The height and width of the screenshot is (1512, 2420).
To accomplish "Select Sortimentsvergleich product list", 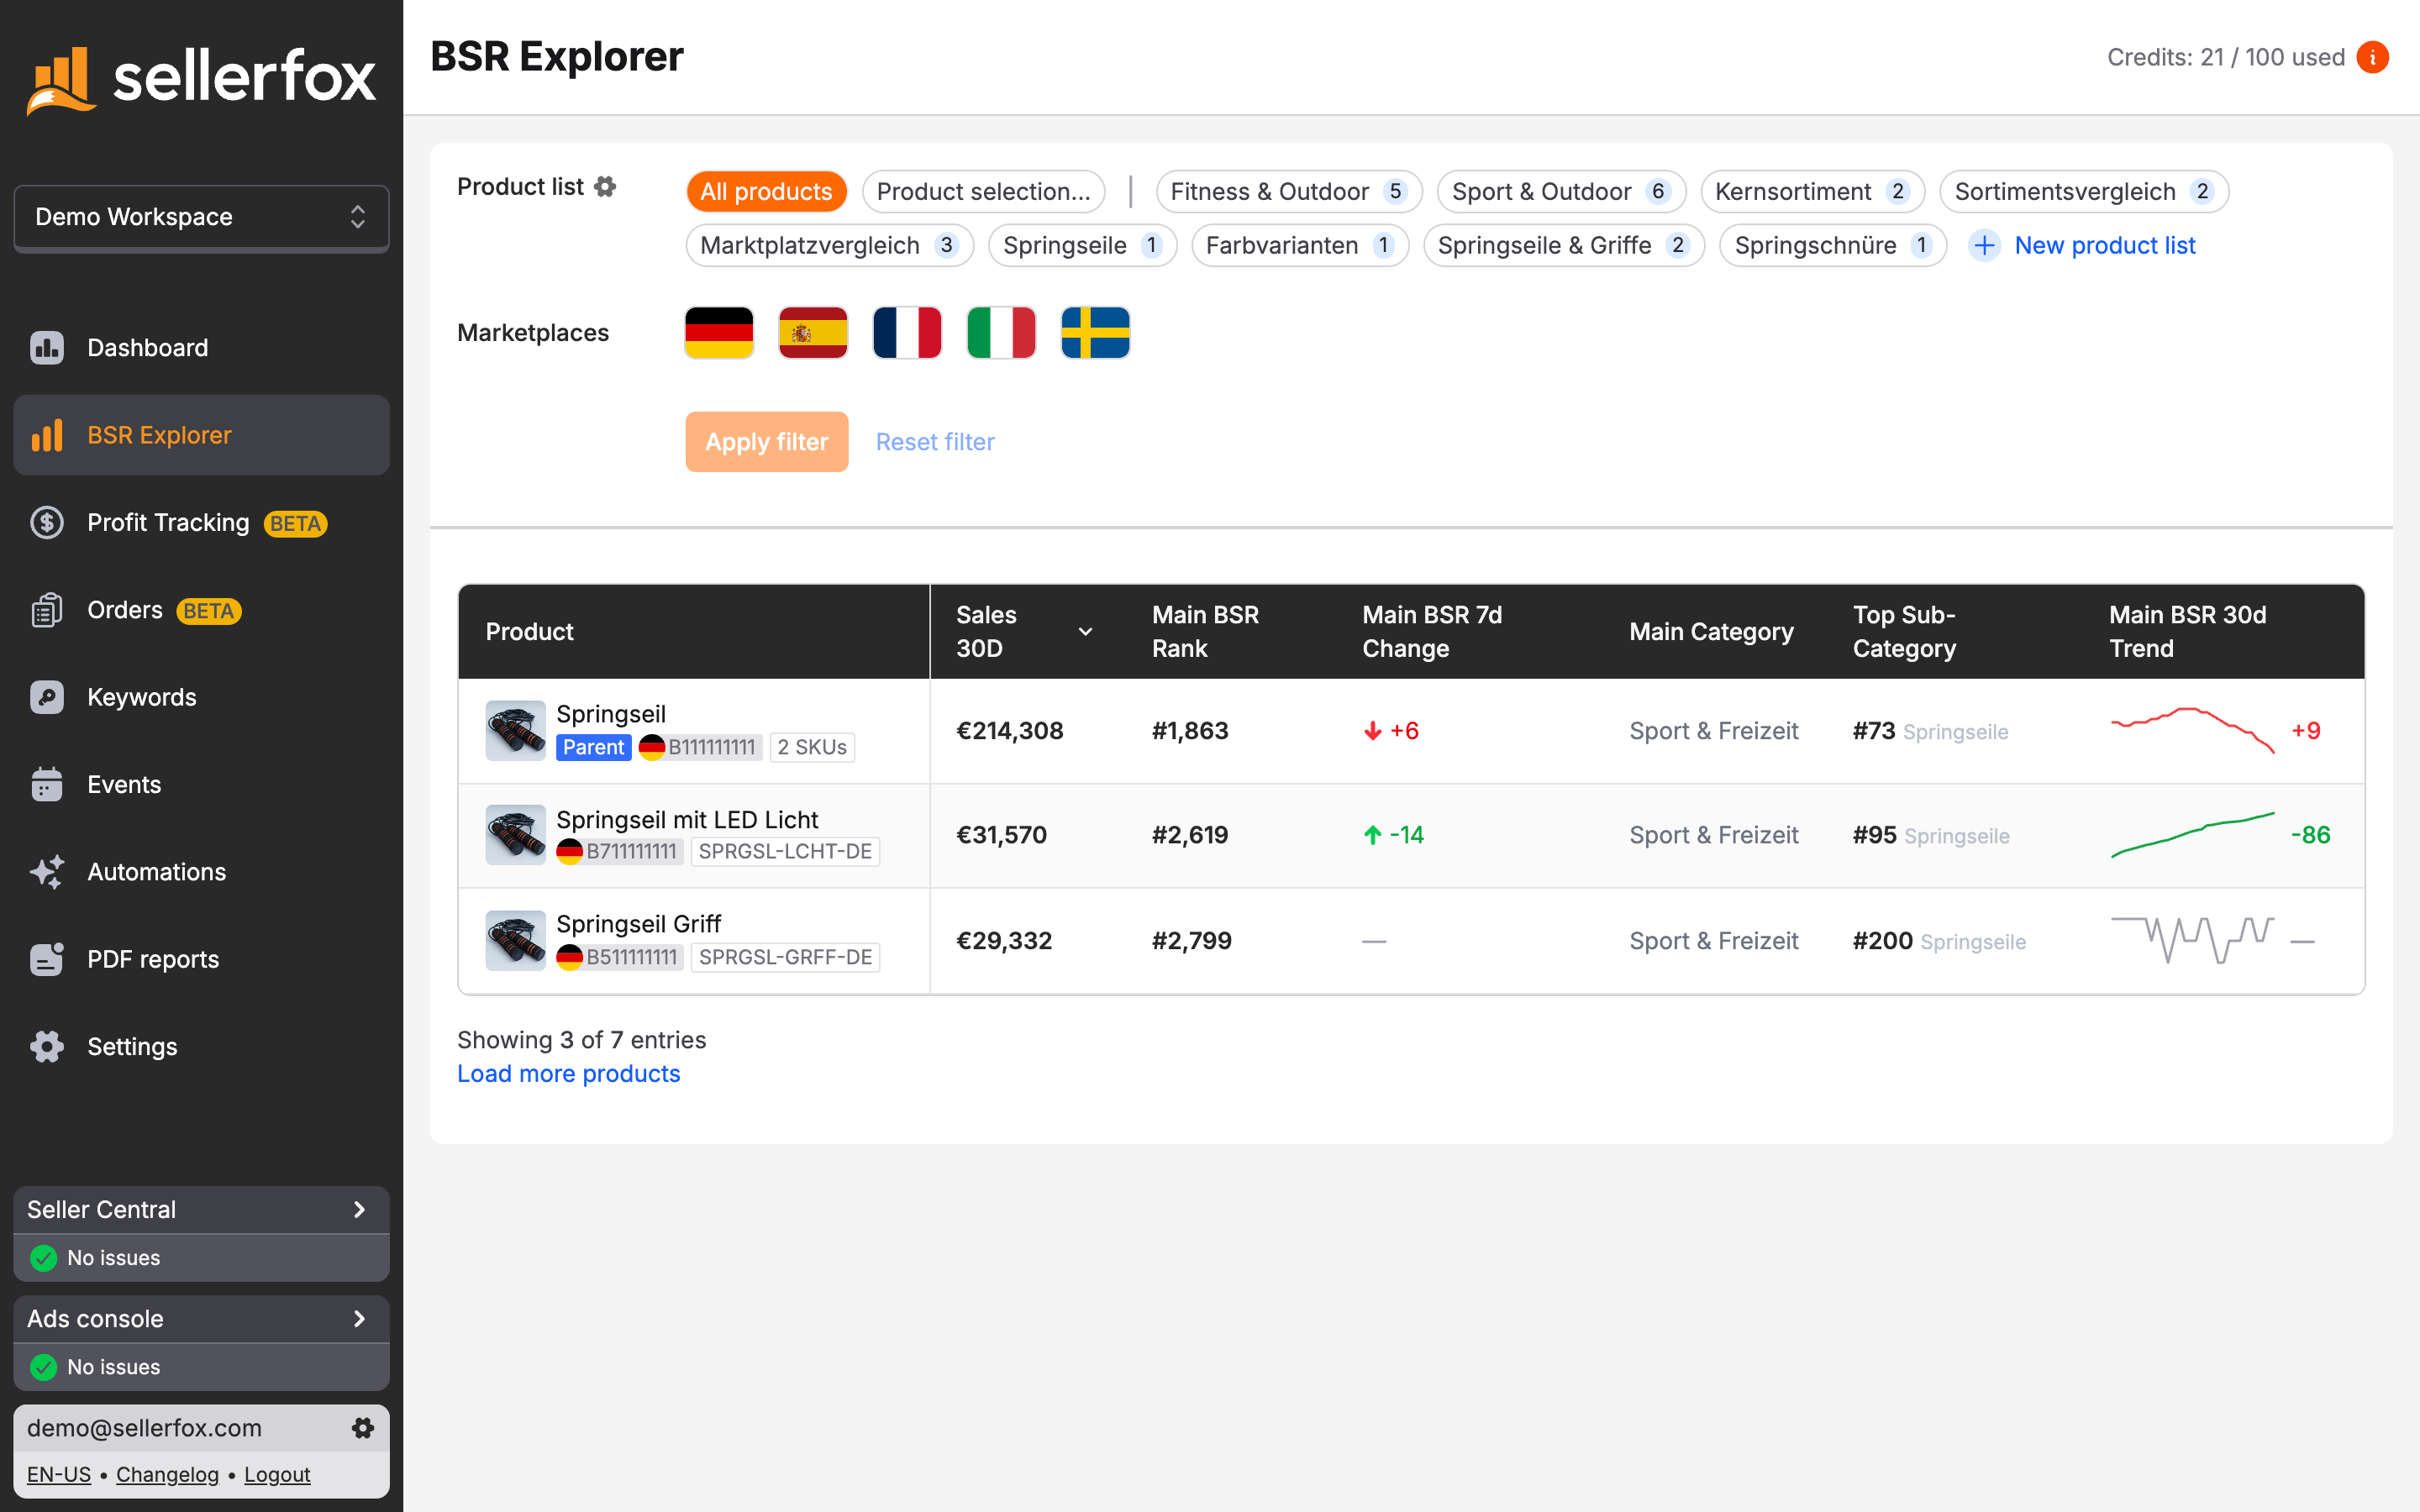I will 2084,191.
